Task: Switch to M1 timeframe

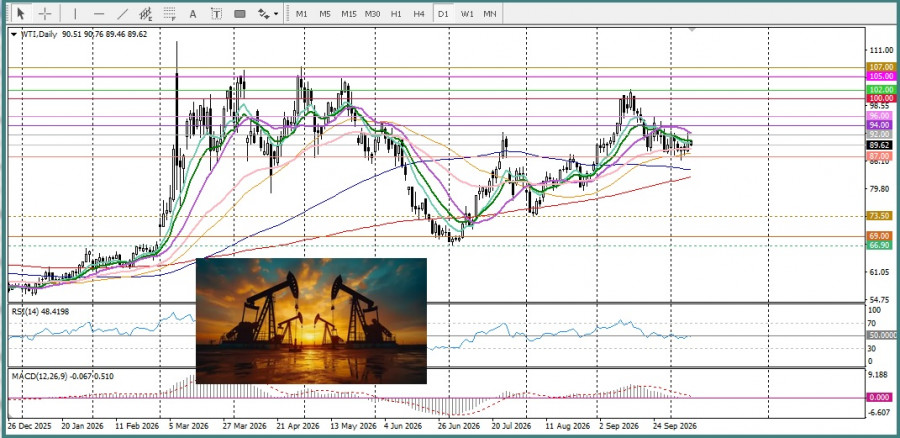Action: pos(301,14)
